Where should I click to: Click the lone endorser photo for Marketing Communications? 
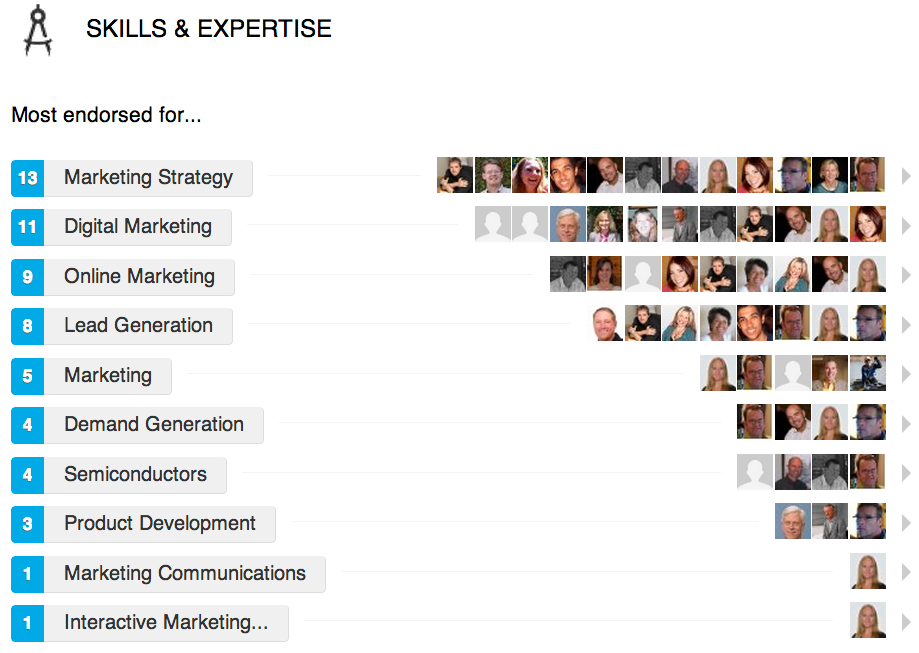point(867,571)
